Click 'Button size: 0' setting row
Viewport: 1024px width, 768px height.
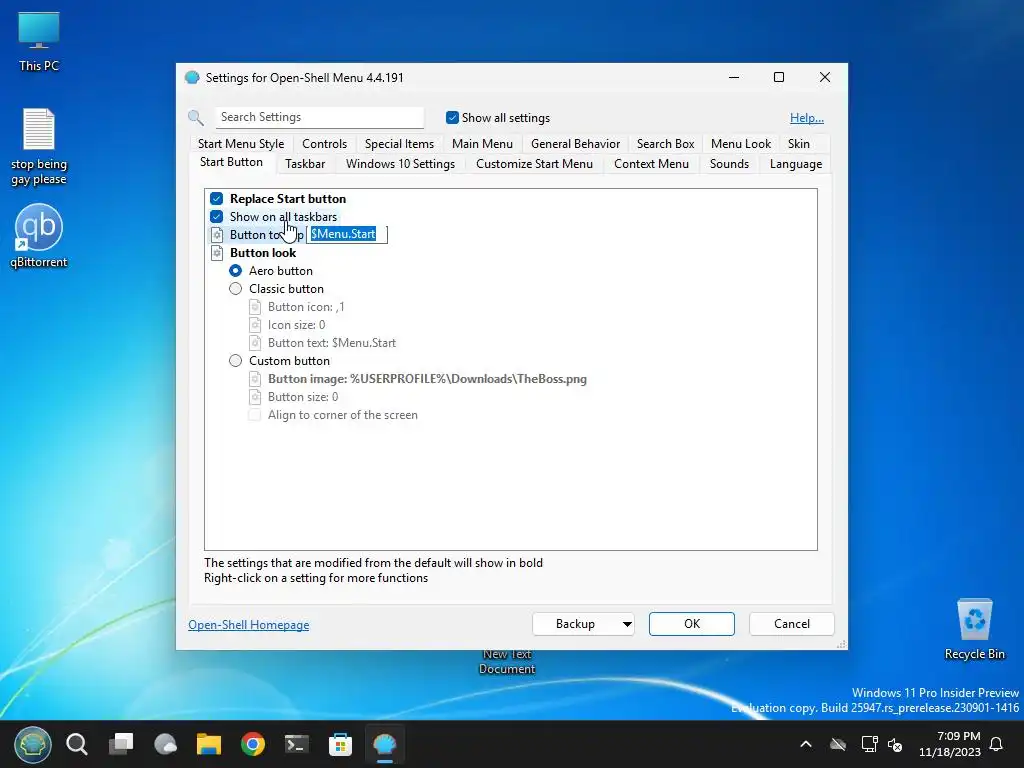click(303, 397)
